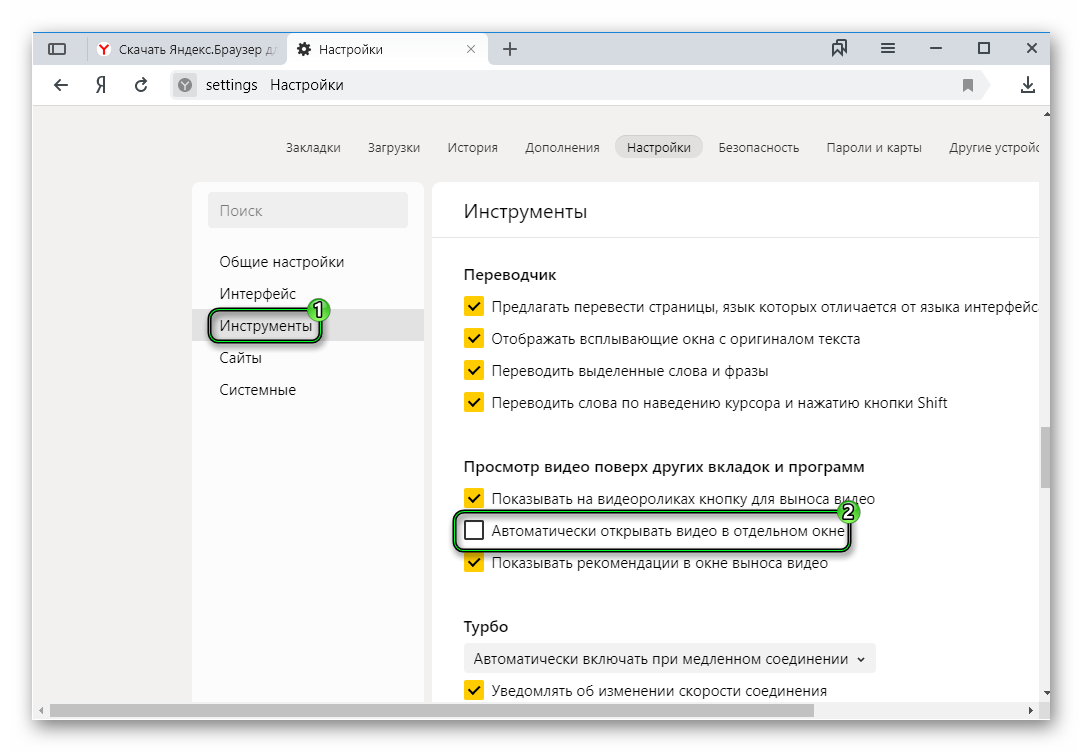Viewport: 1082px width, 752px height.
Task: Click the Поиск search field
Action: (307, 210)
